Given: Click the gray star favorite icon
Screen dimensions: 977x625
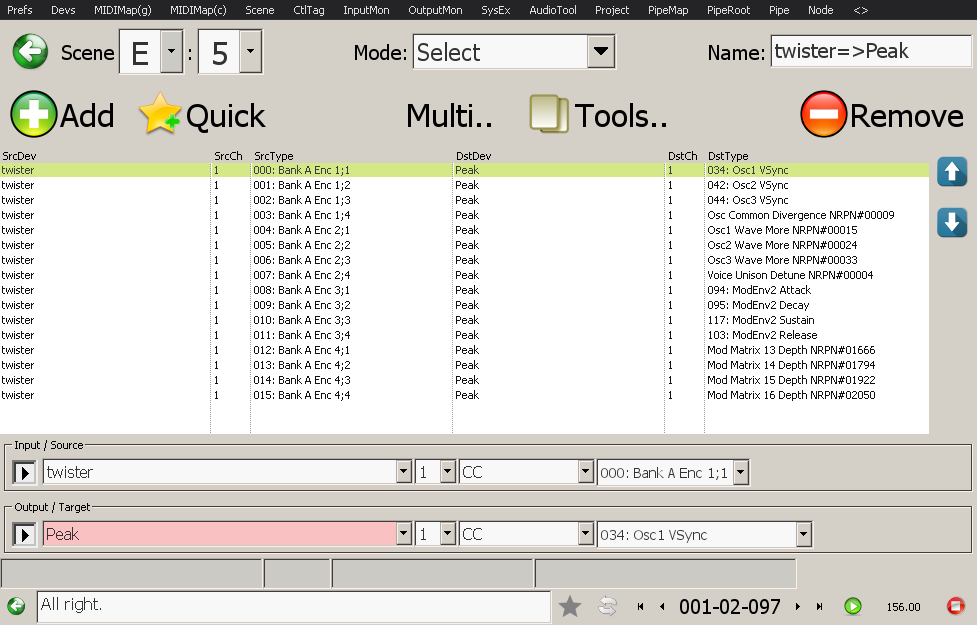Looking at the screenshot, I should coord(570,606).
